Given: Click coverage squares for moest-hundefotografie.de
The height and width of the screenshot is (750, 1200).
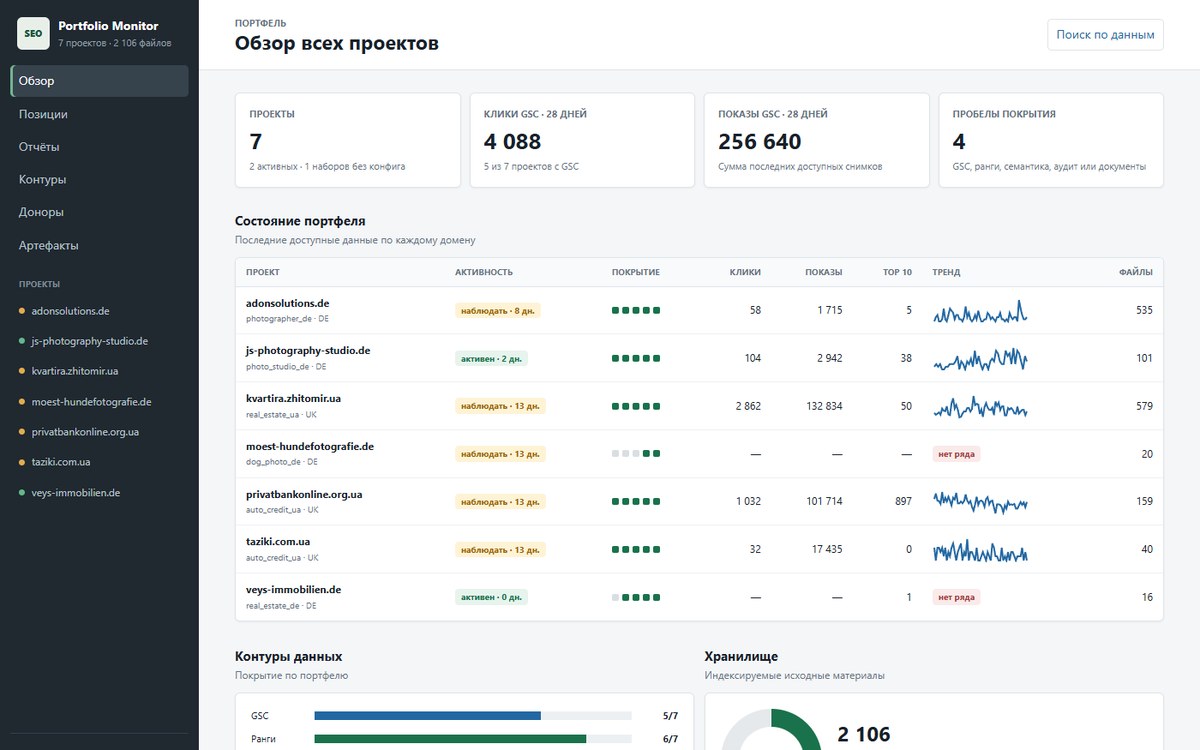Looking at the screenshot, I should point(636,454).
